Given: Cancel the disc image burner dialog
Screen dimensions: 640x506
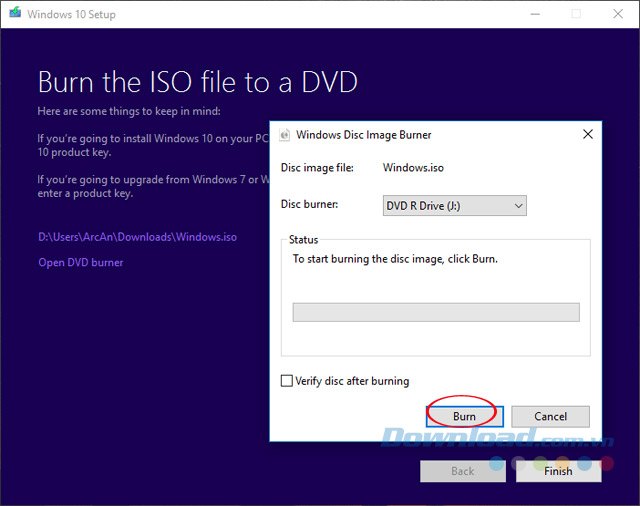Looking at the screenshot, I should [550, 416].
